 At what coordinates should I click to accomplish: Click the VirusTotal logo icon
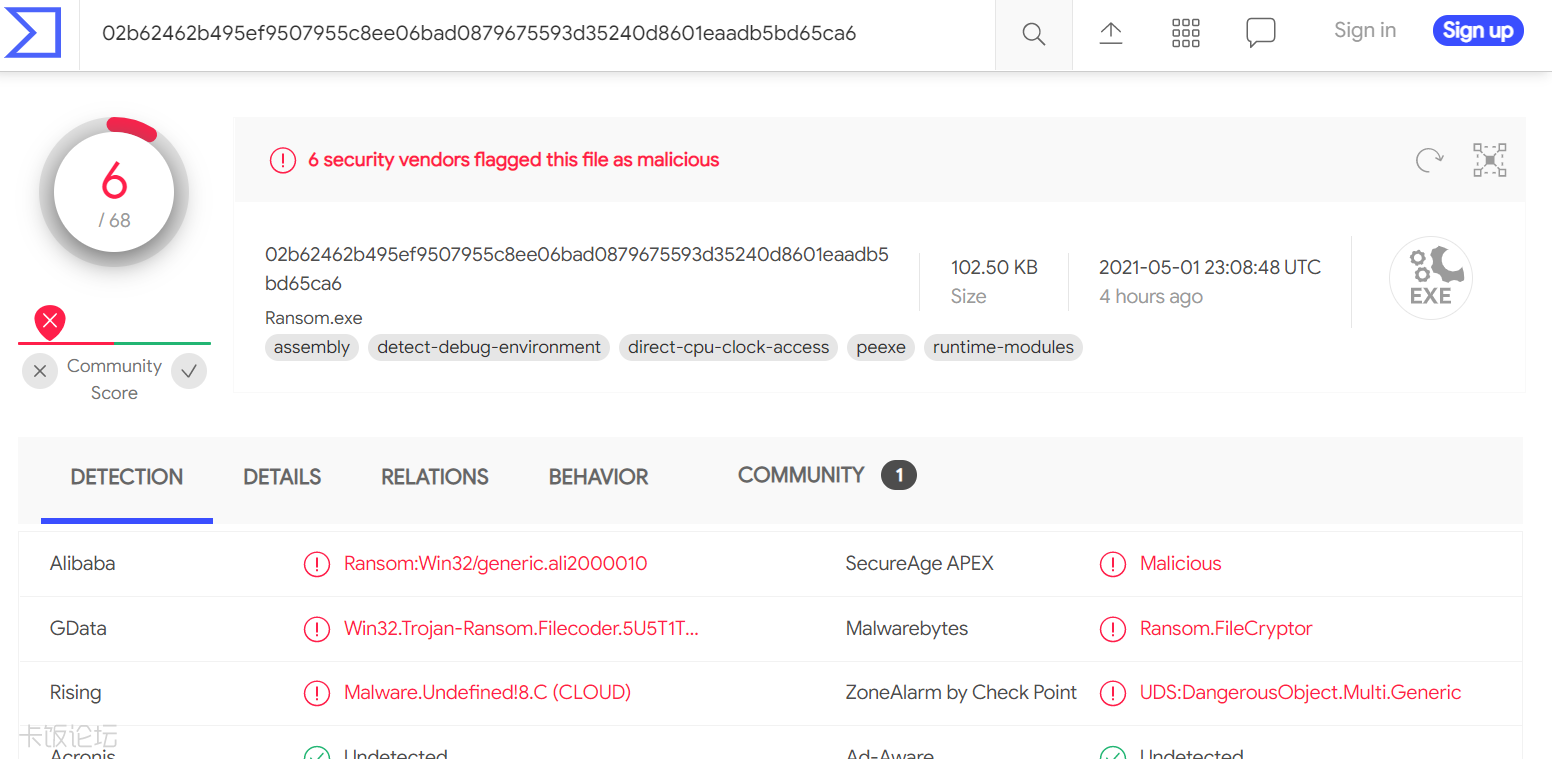tap(33, 33)
